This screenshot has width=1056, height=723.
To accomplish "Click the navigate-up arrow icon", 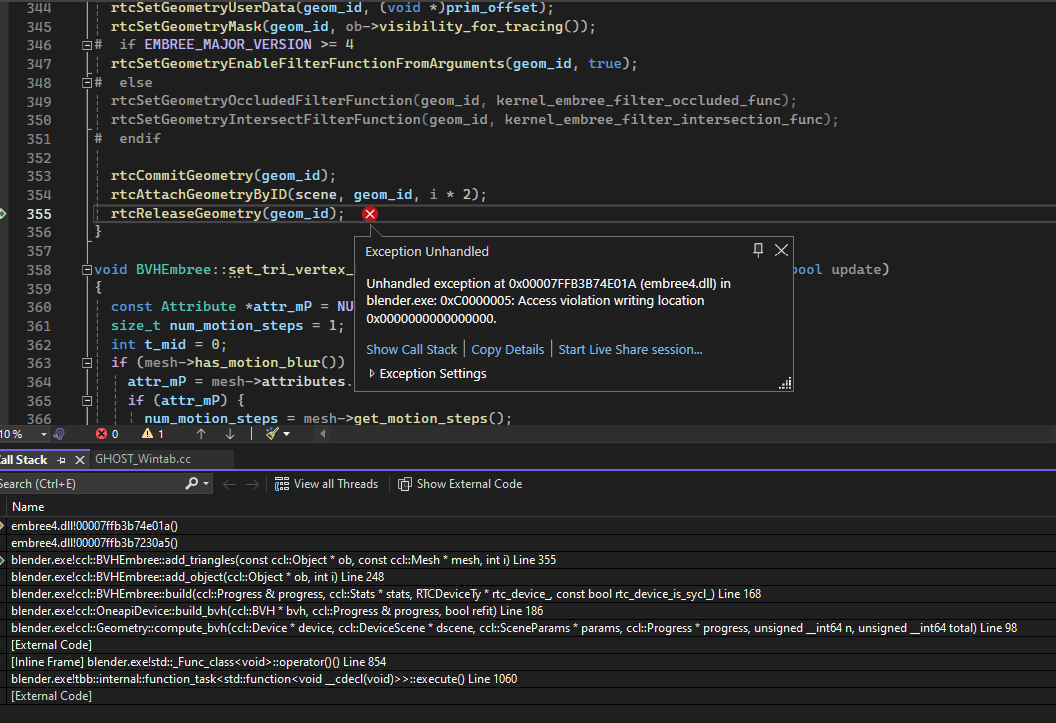I will pos(203,434).
